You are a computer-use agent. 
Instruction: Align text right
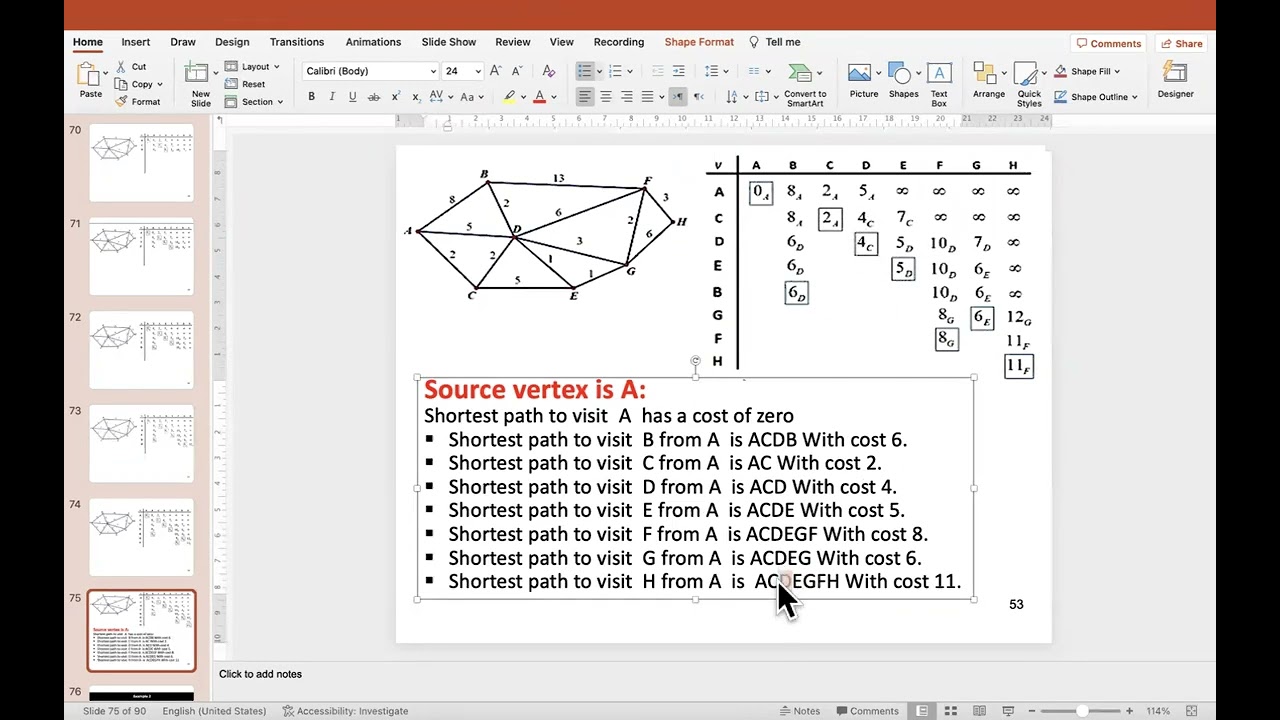pos(626,97)
